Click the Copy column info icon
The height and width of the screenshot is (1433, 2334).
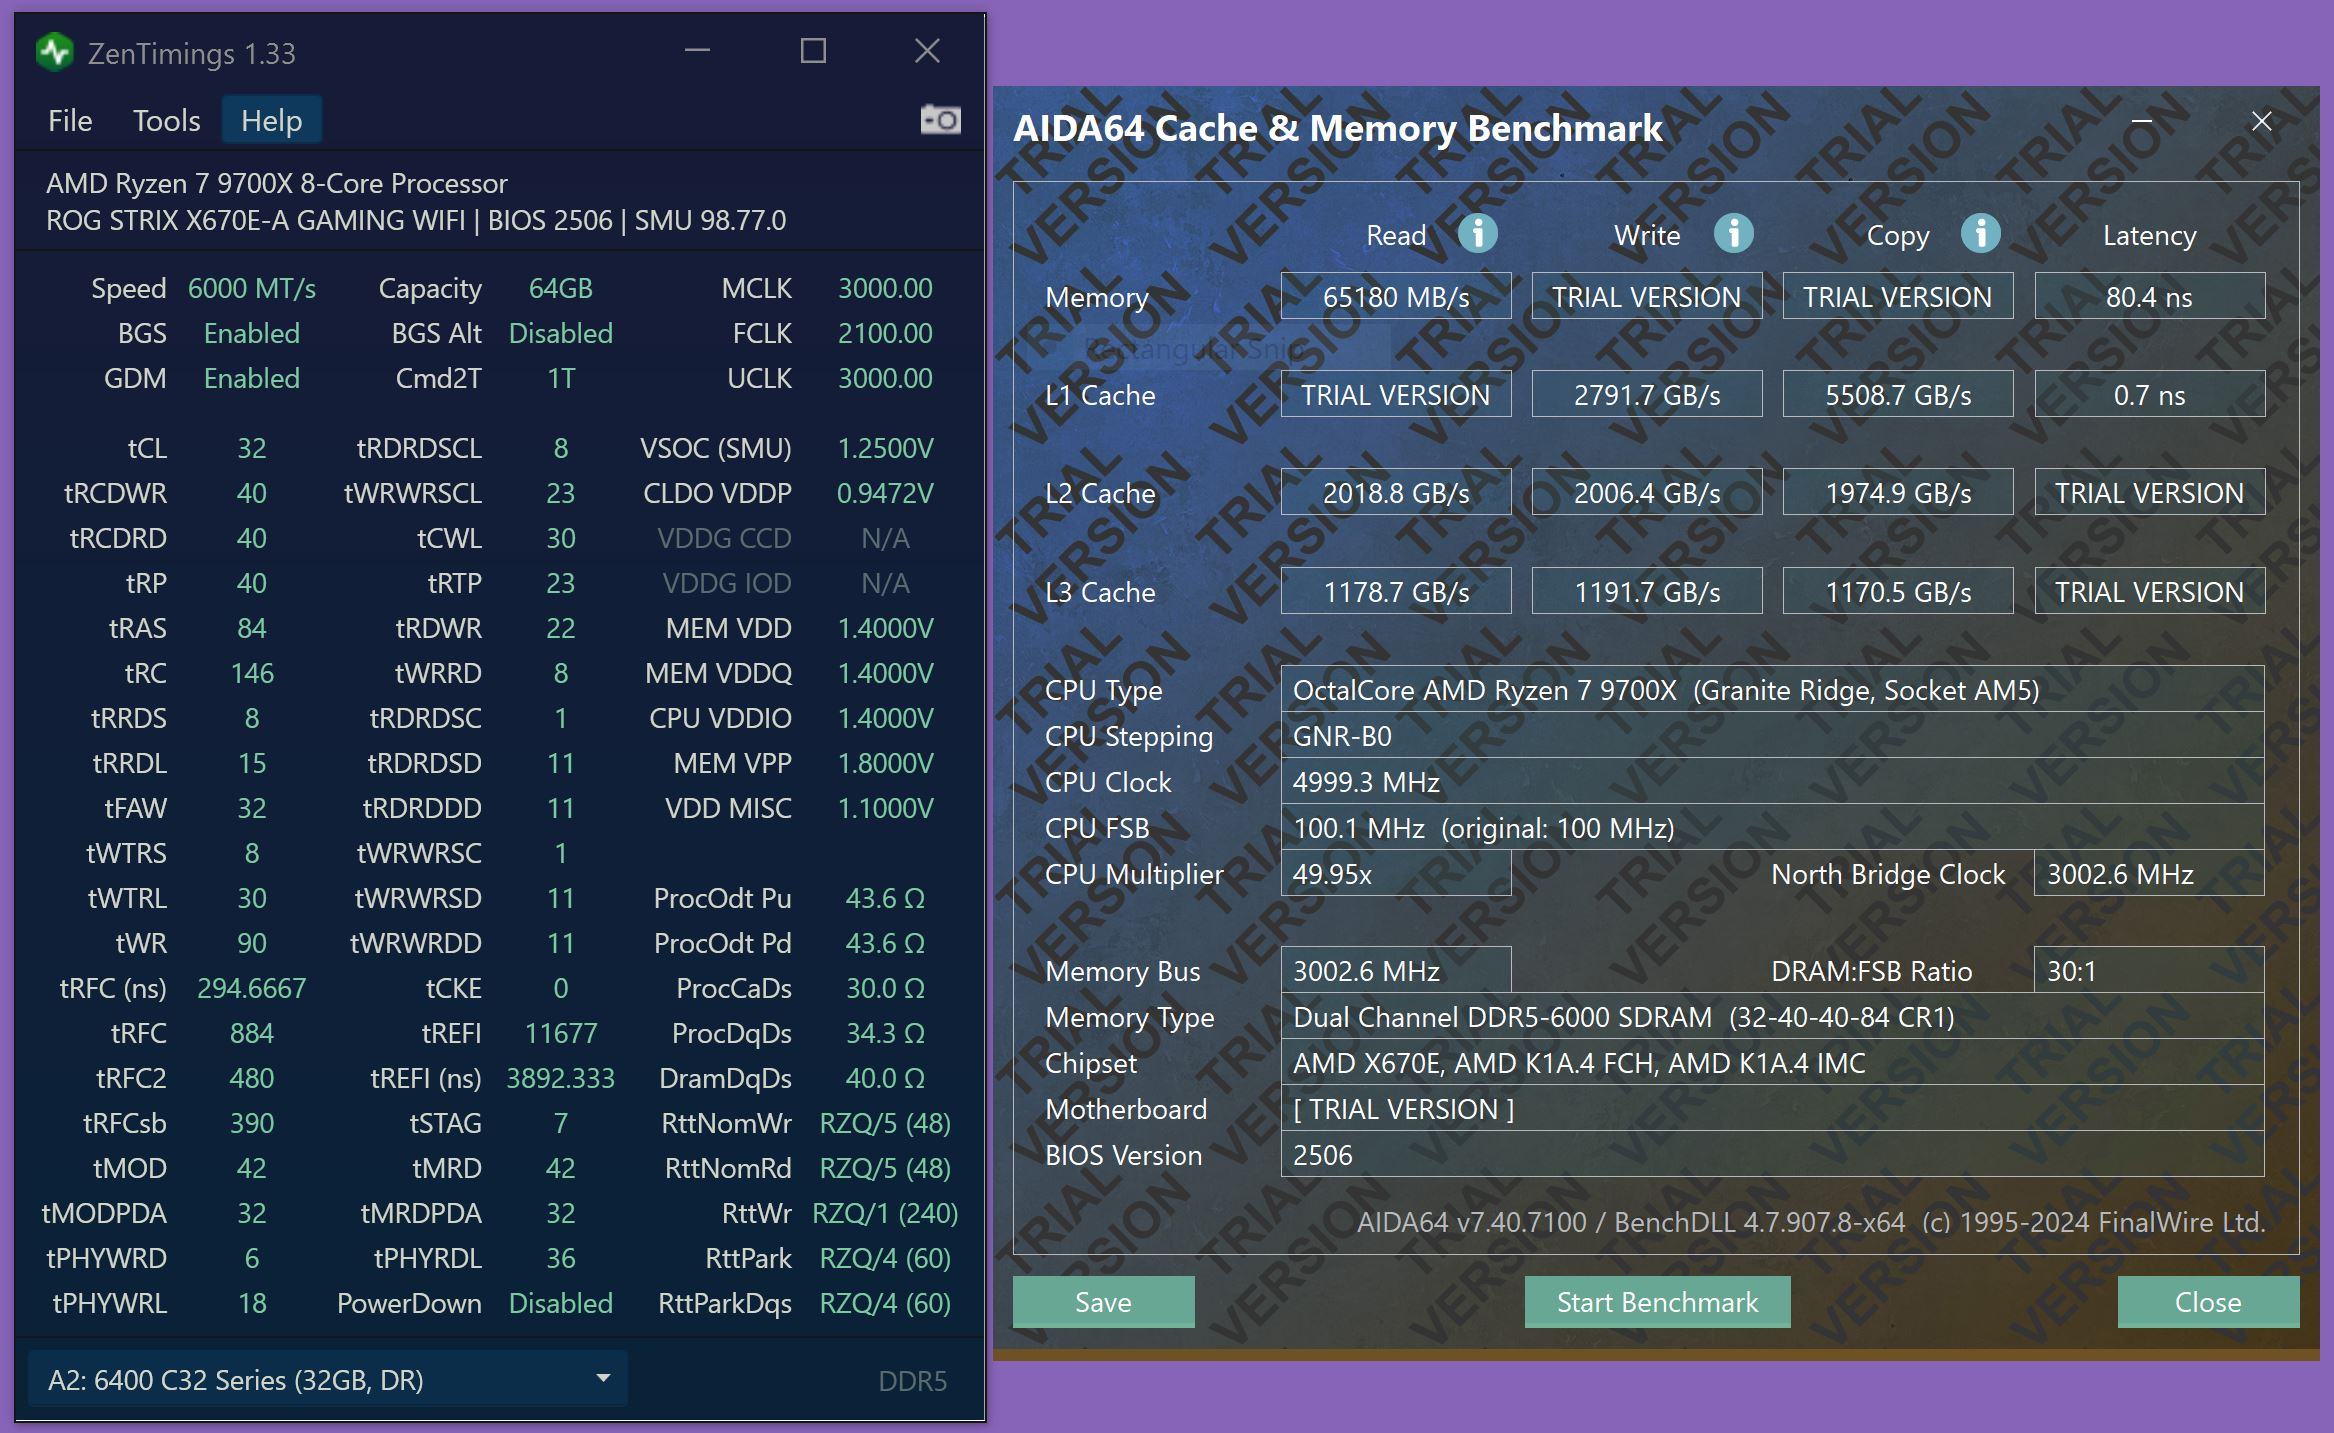[x=1980, y=234]
